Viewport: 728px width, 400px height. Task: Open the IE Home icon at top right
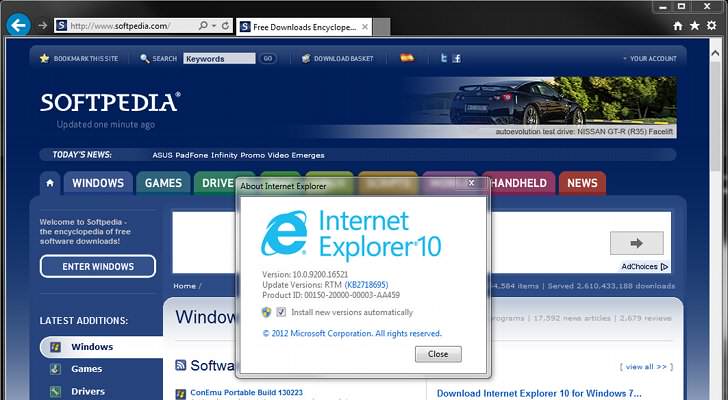679,25
